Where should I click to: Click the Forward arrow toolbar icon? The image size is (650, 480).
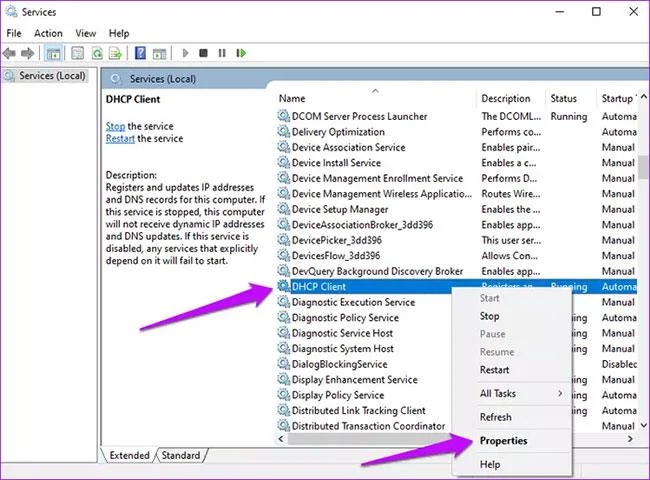27,53
